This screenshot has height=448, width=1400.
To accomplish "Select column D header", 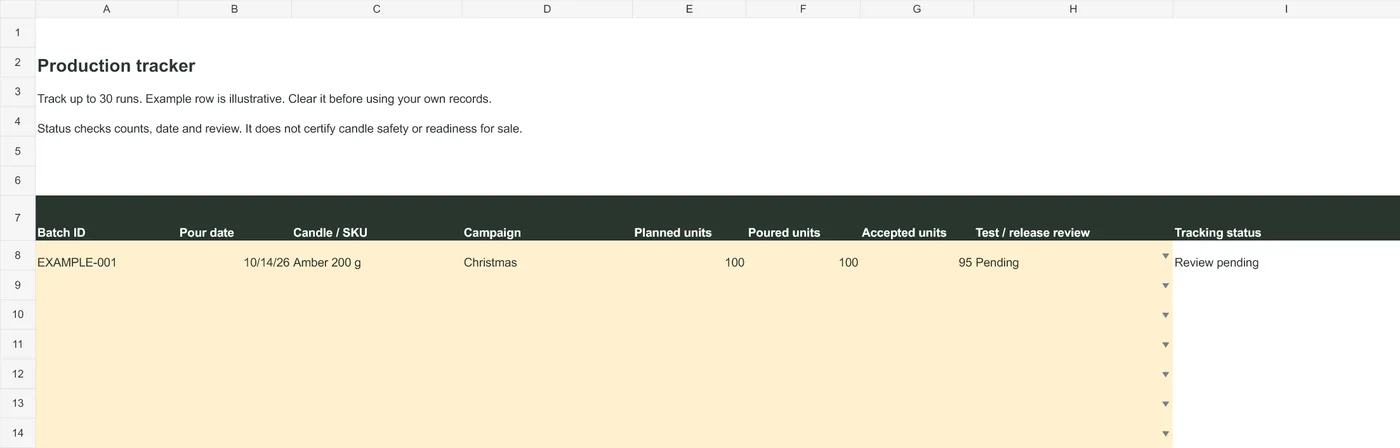I will (547, 9).
